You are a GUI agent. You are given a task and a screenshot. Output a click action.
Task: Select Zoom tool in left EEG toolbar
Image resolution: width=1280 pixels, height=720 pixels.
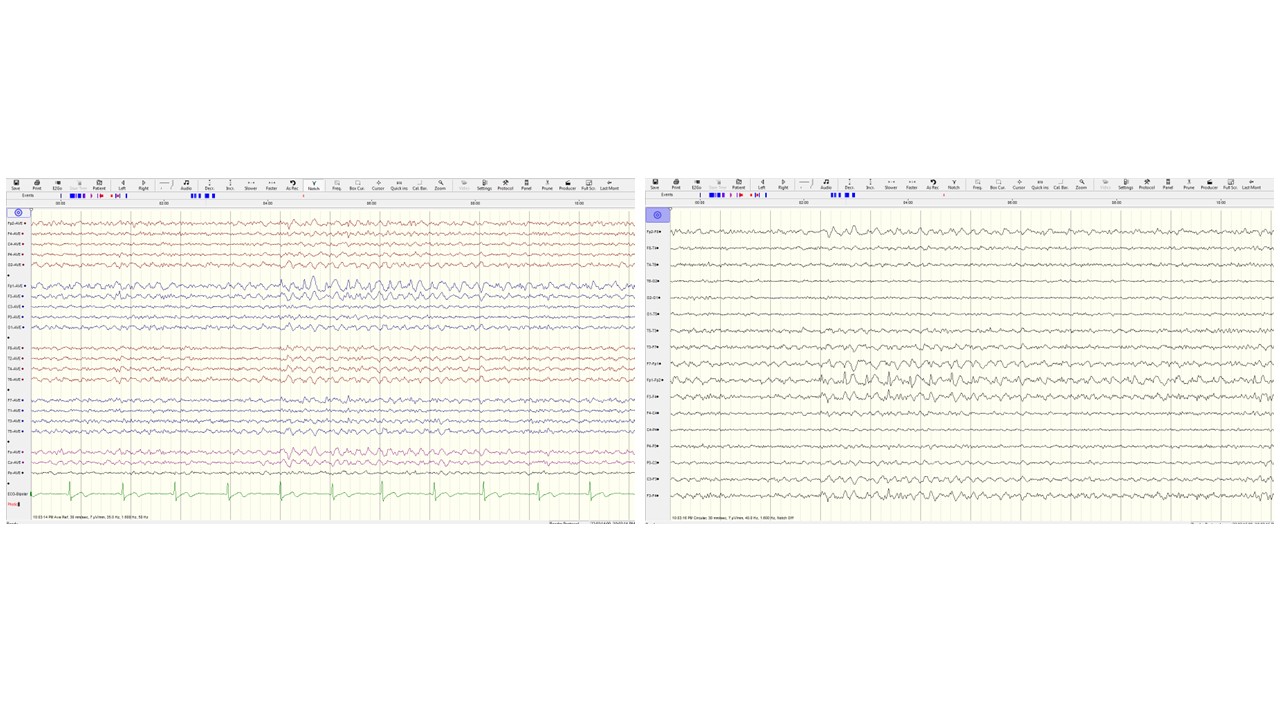(440, 184)
